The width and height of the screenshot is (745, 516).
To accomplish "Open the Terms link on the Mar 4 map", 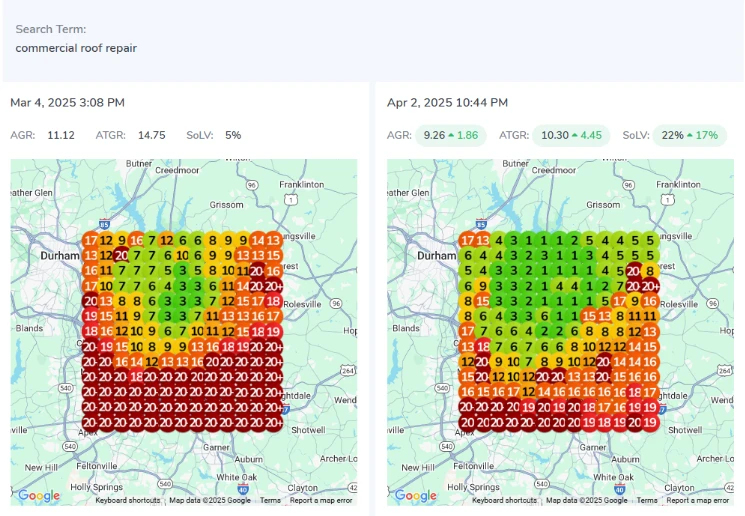I will (x=270, y=500).
